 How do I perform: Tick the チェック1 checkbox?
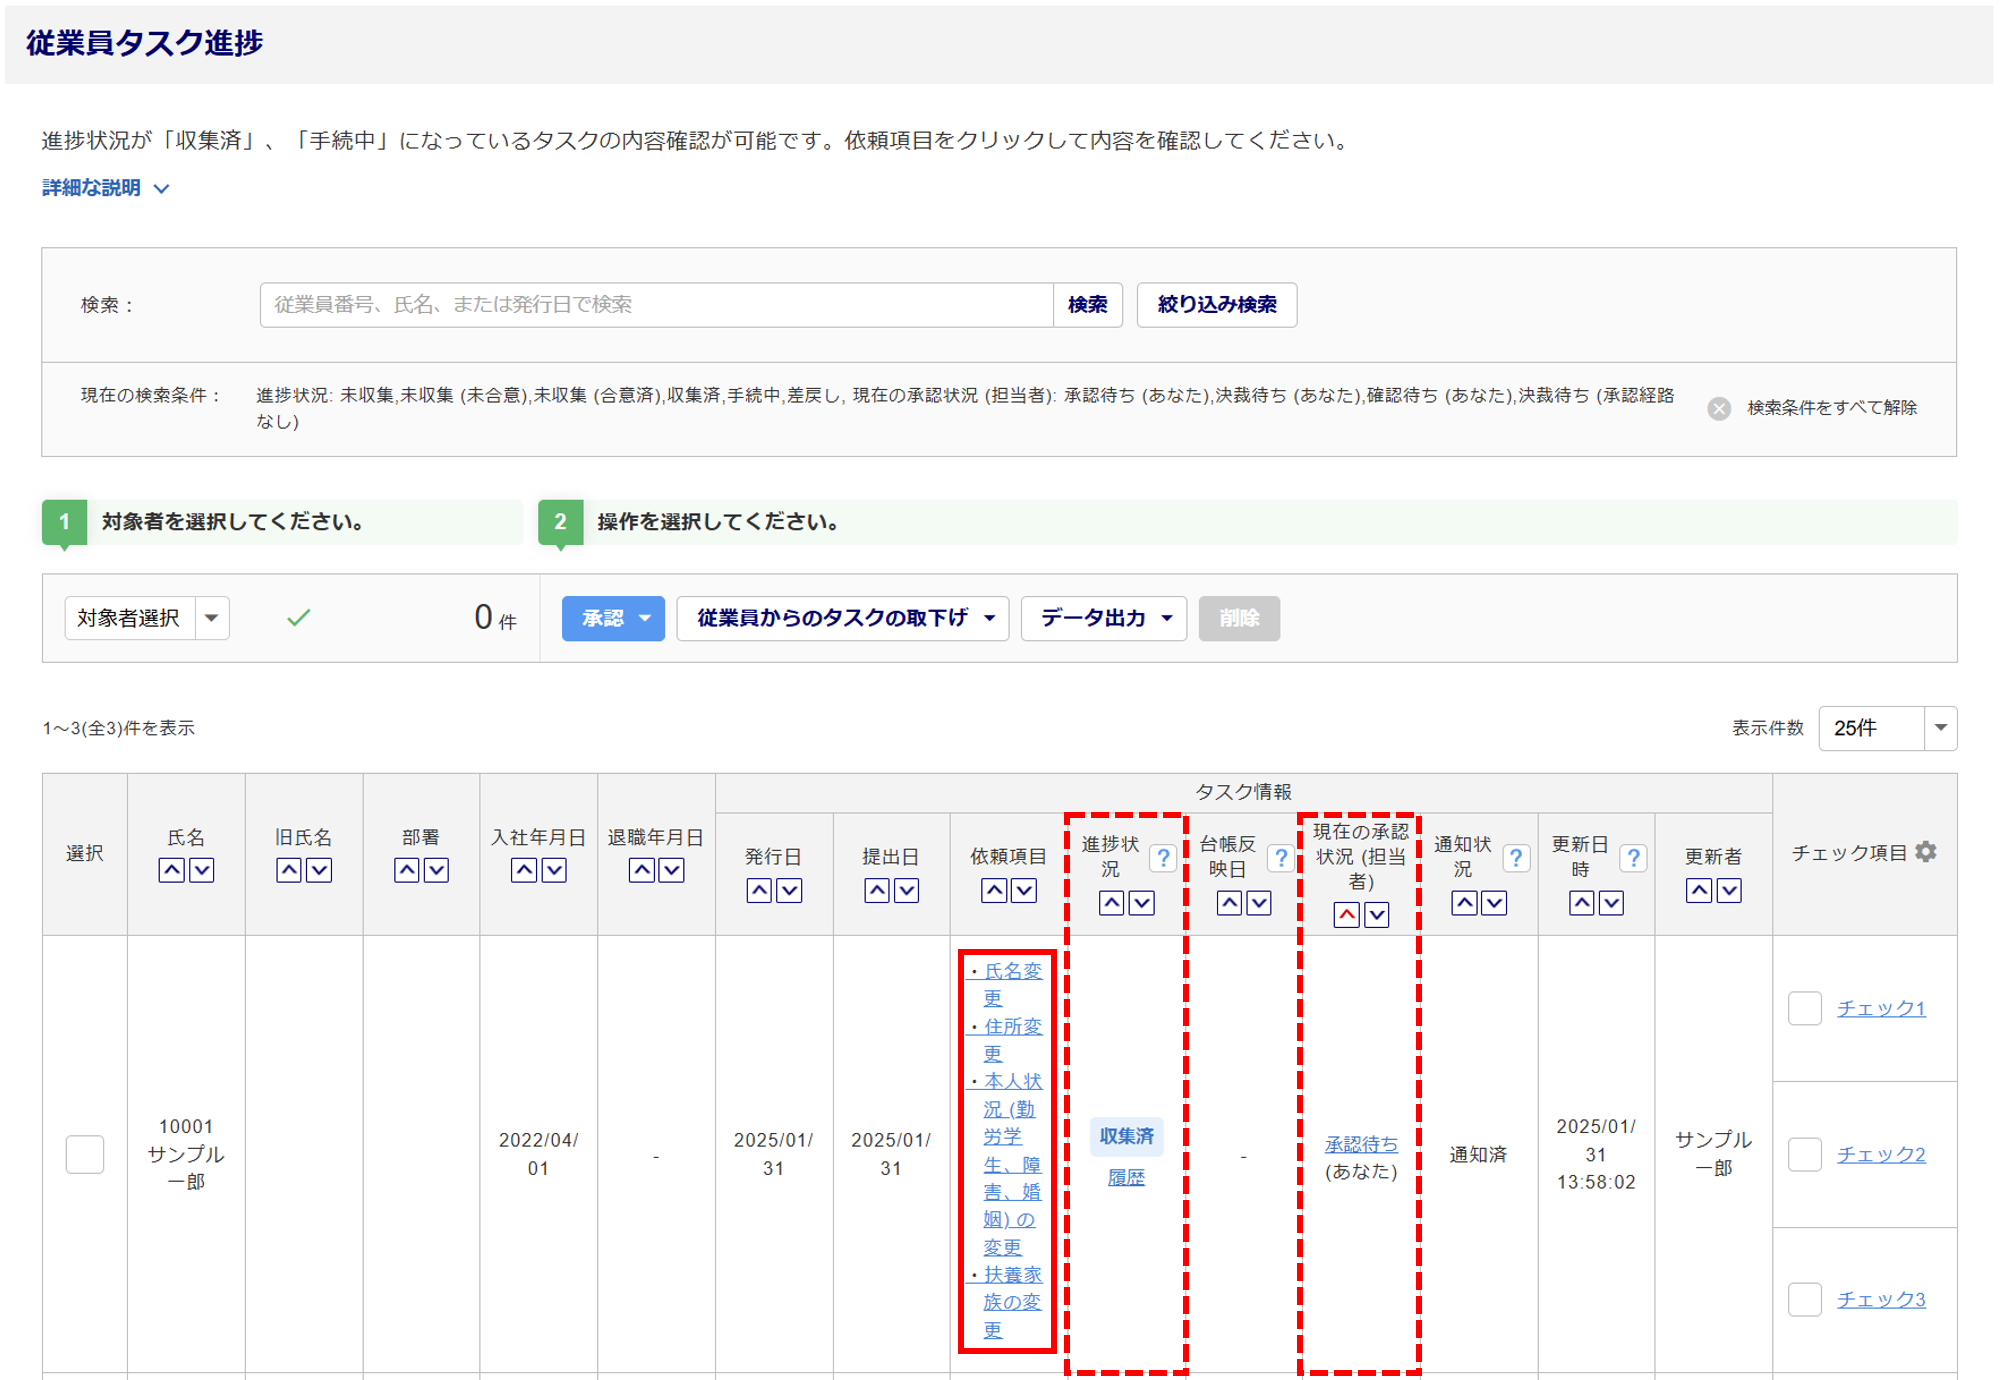(x=1804, y=1008)
